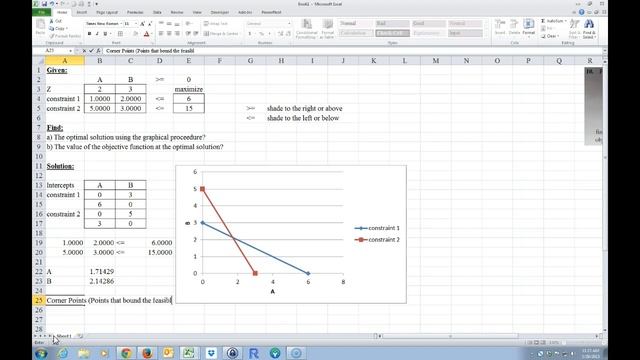
Task: Click the Sort & Filter icon
Action: [574, 24]
